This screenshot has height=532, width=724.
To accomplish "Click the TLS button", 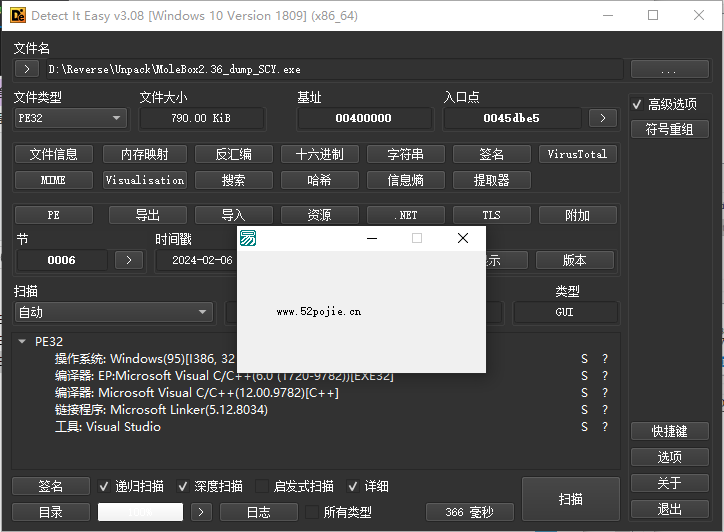I will 491,215.
